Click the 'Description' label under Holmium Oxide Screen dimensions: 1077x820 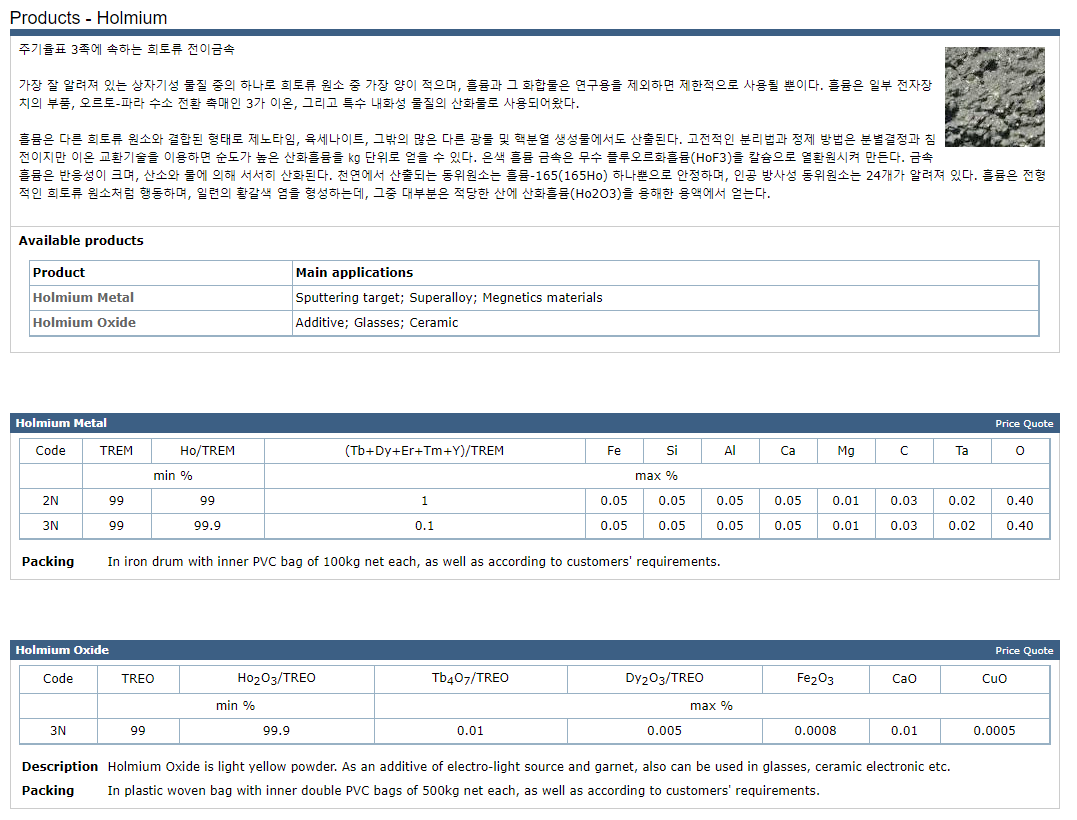click(x=60, y=766)
